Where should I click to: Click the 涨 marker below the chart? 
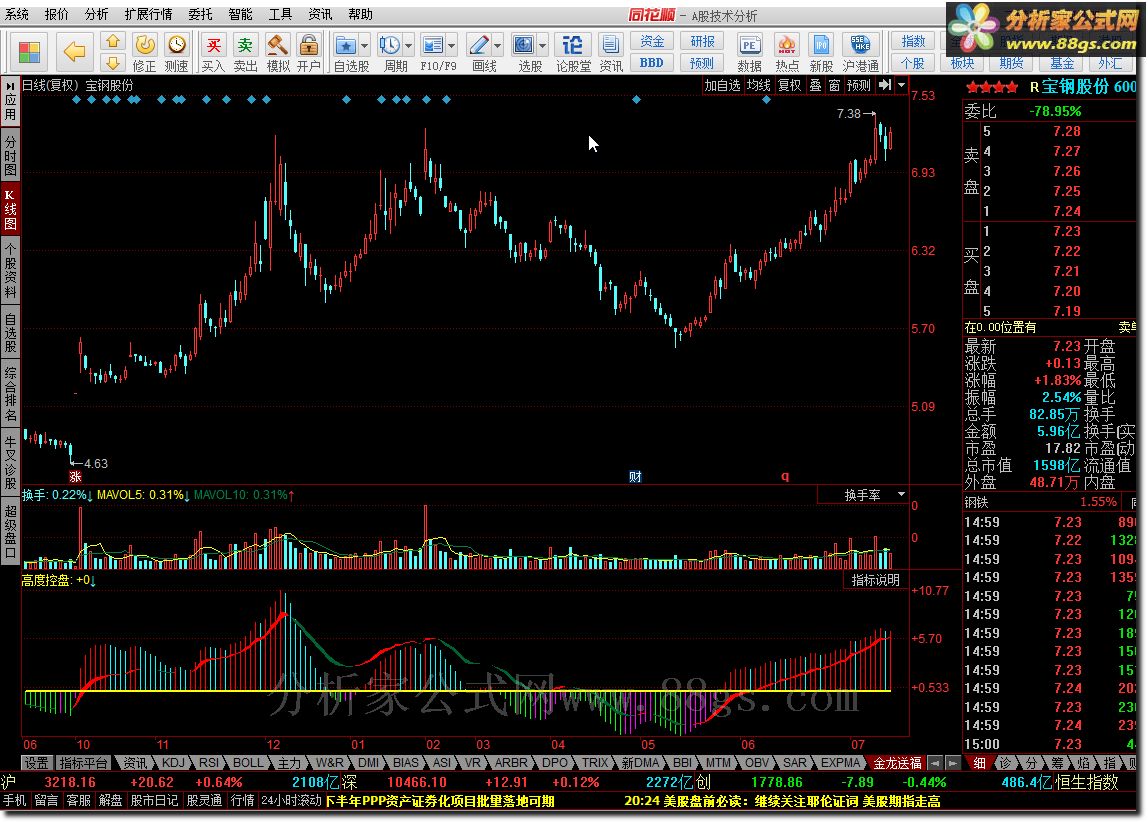click(75, 477)
